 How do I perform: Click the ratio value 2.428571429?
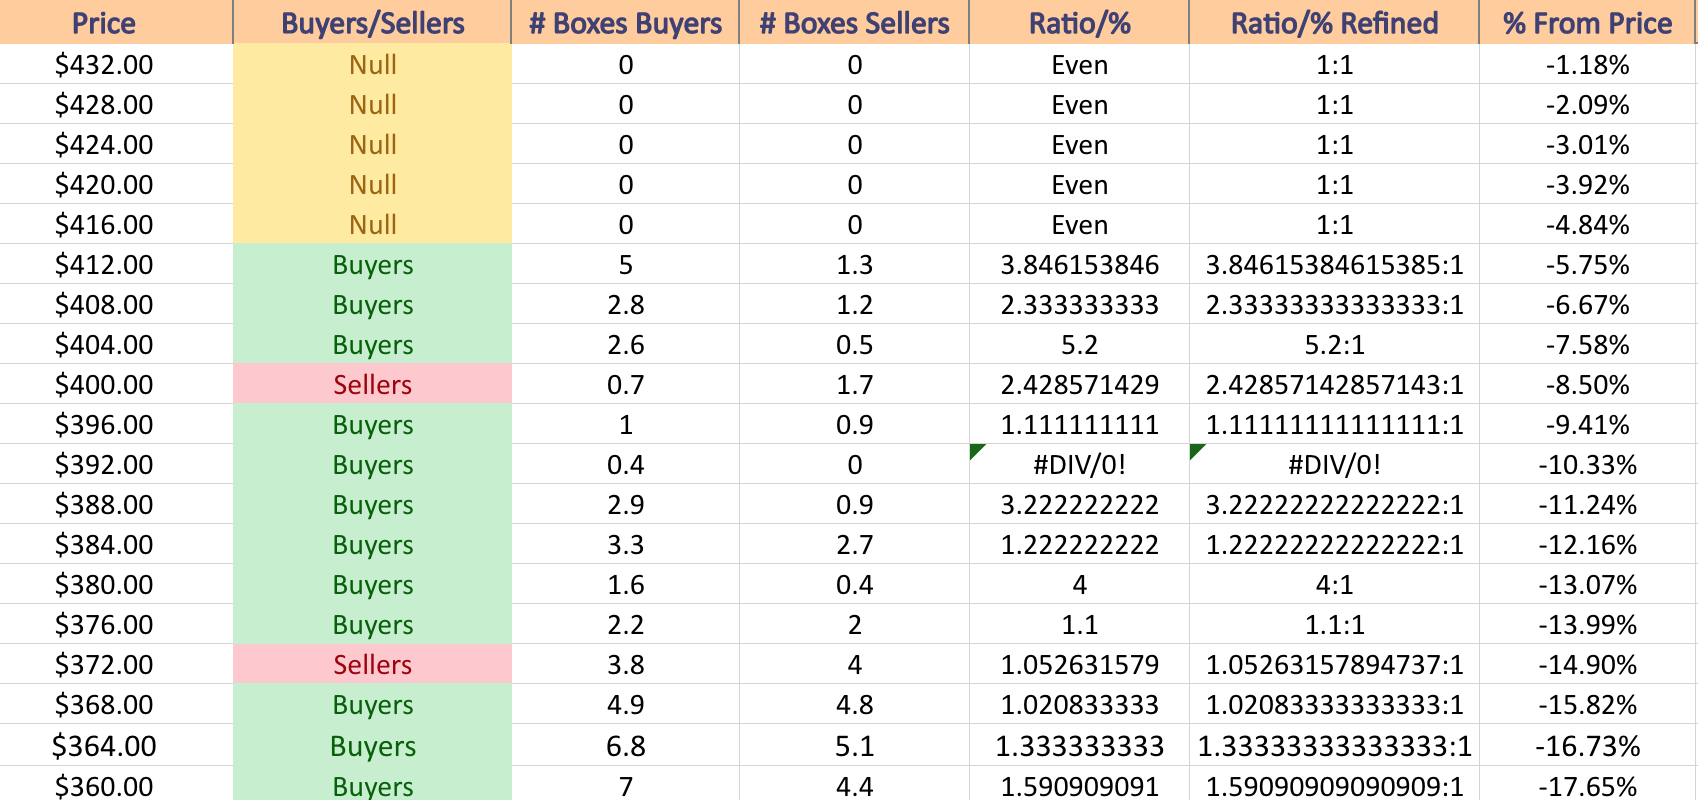click(x=1079, y=385)
